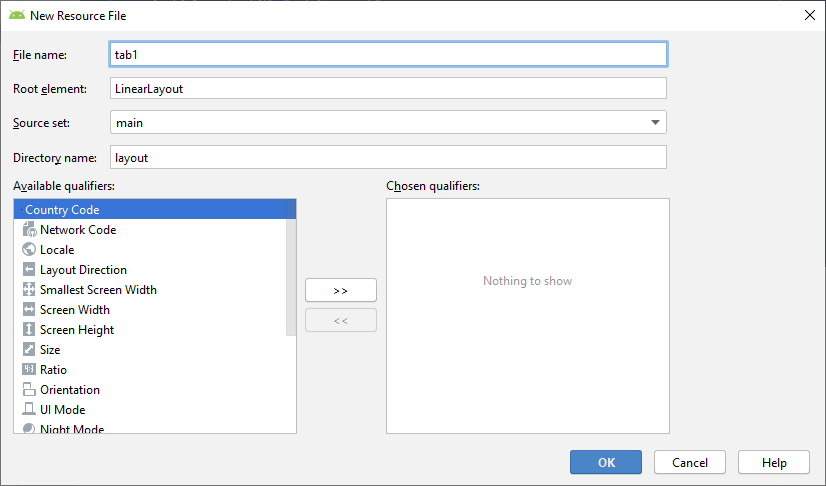This screenshot has width=826, height=486.
Task: Click the Locale globe icon
Action: pyautogui.click(x=29, y=250)
